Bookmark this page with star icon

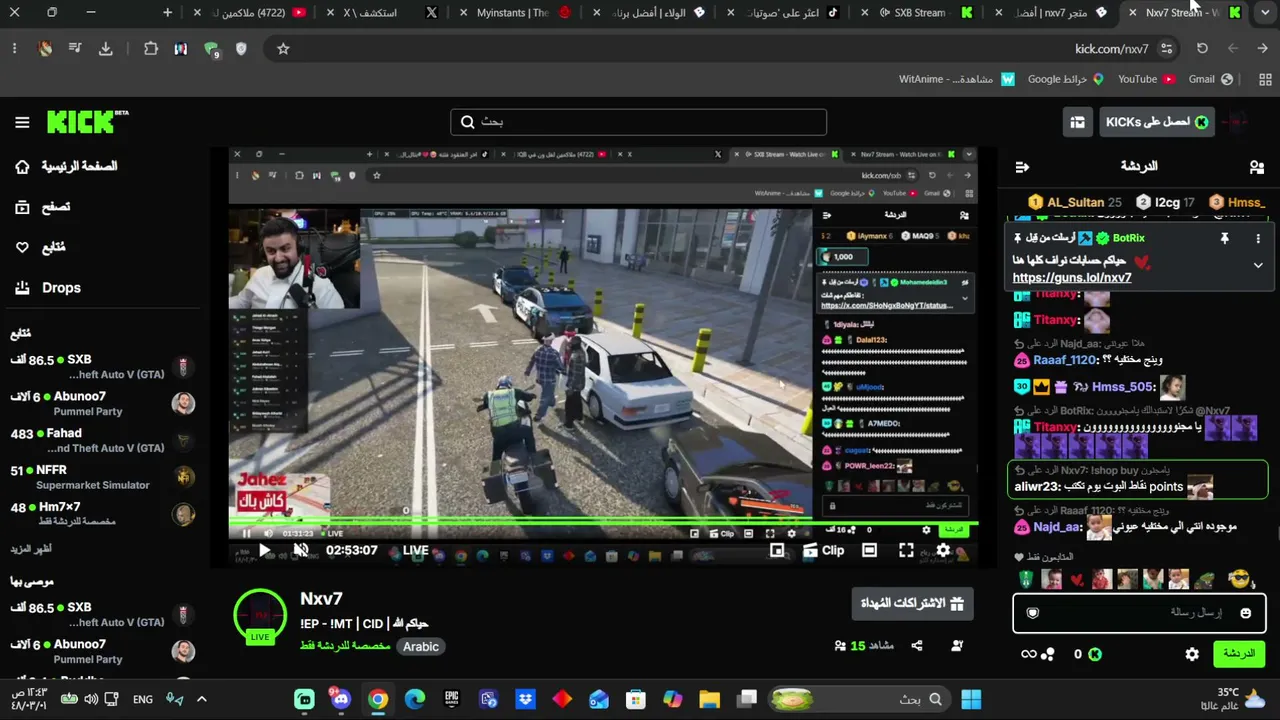point(283,48)
